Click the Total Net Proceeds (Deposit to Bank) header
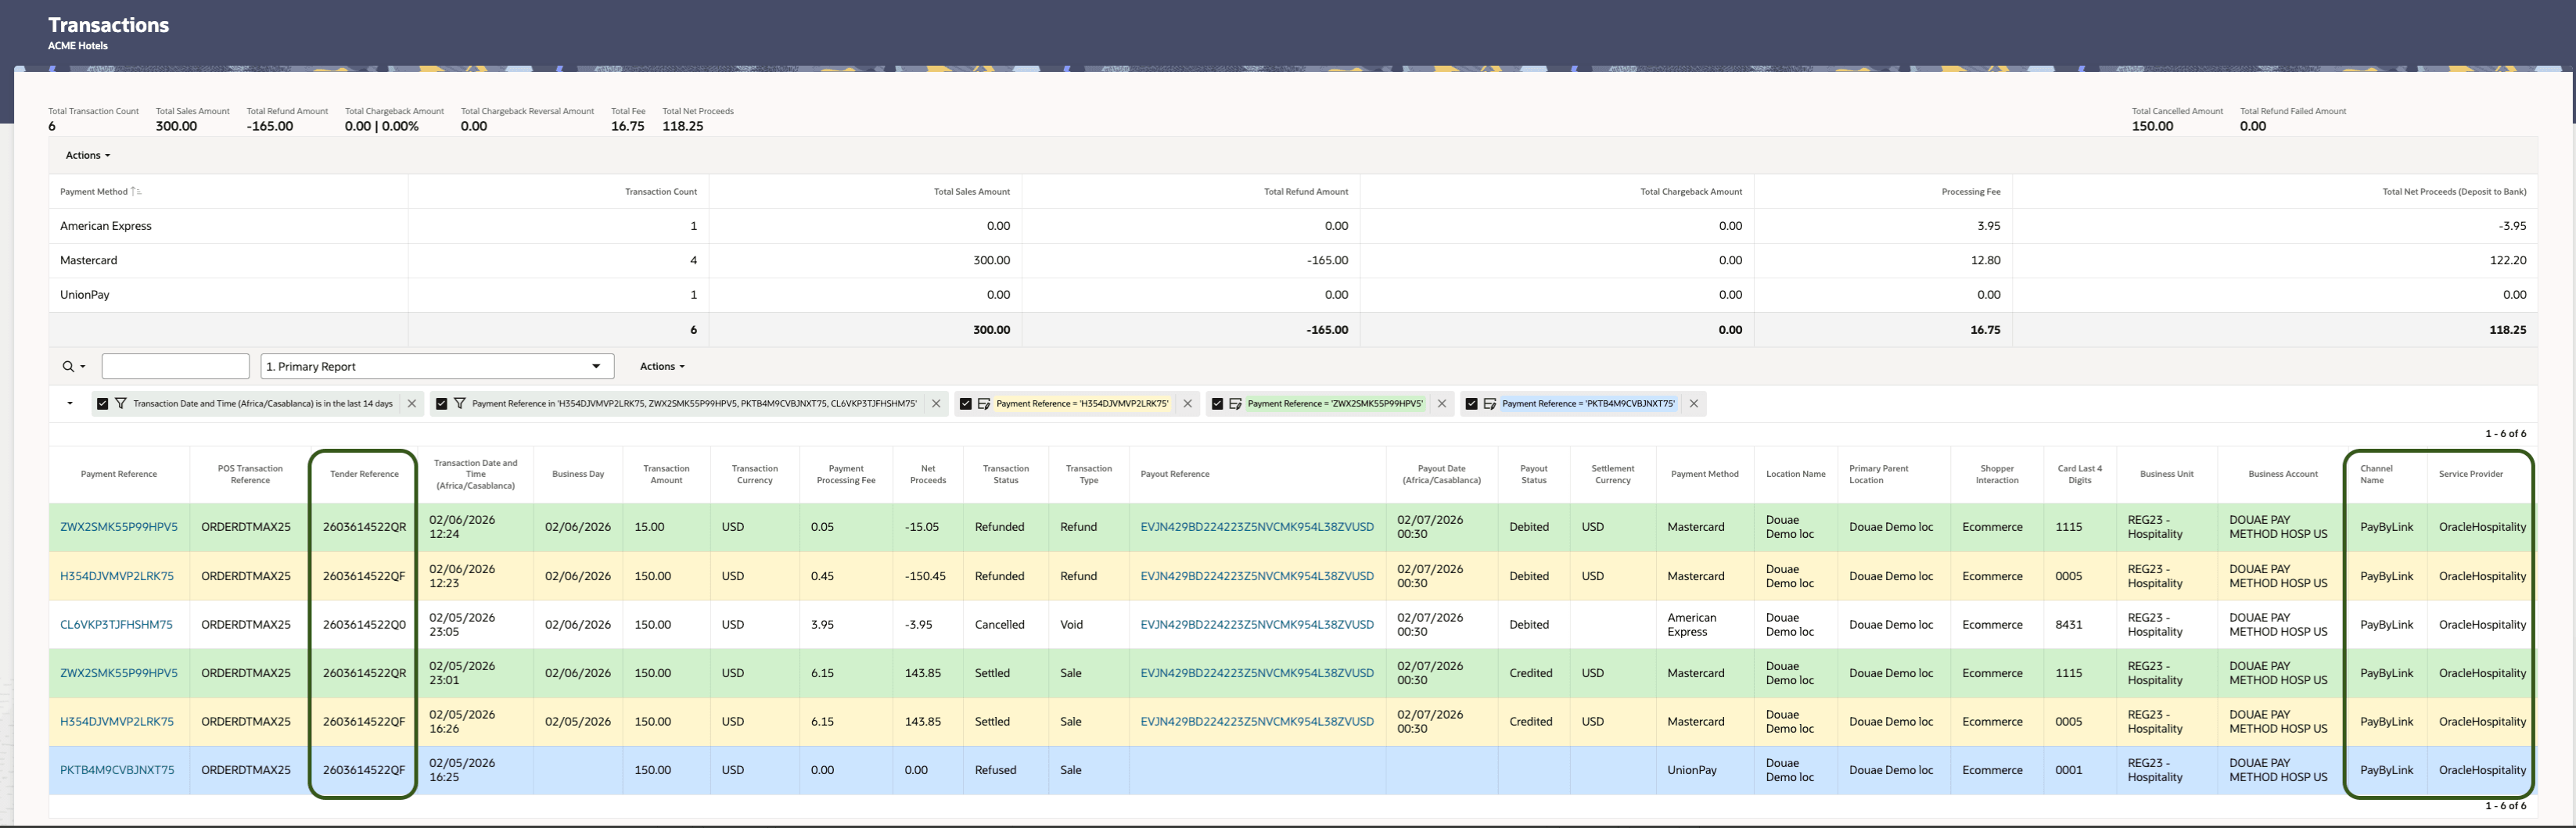Viewport: 2576px width, 828px height. coord(2454,192)
